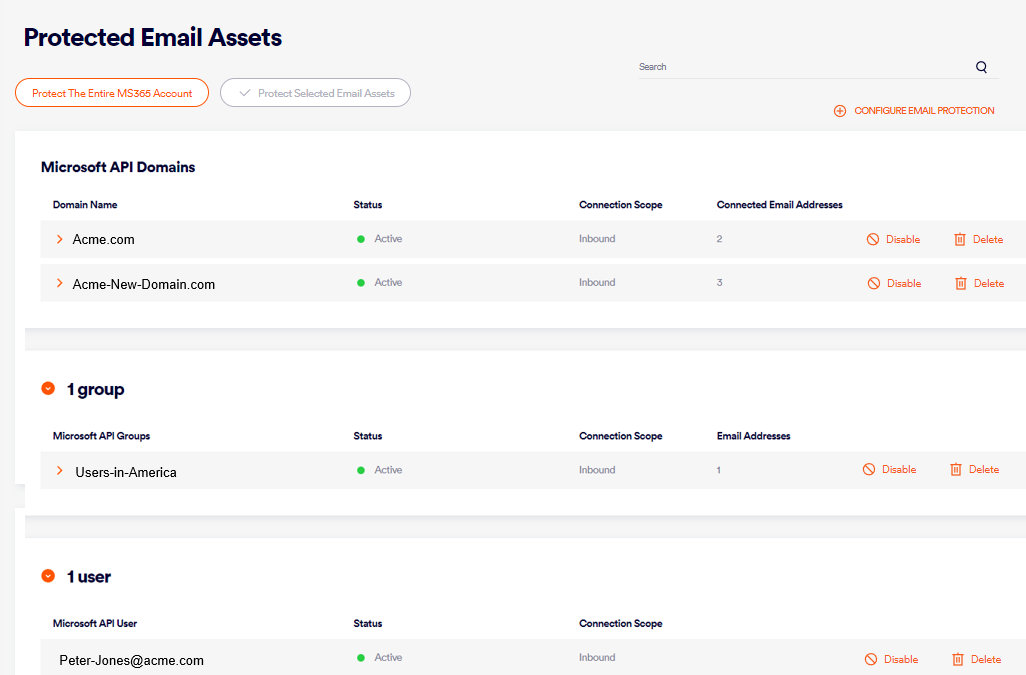1026x675 pixels.
Task: Click Disable icon for Acme.com domain
Action: coord(873,240)
